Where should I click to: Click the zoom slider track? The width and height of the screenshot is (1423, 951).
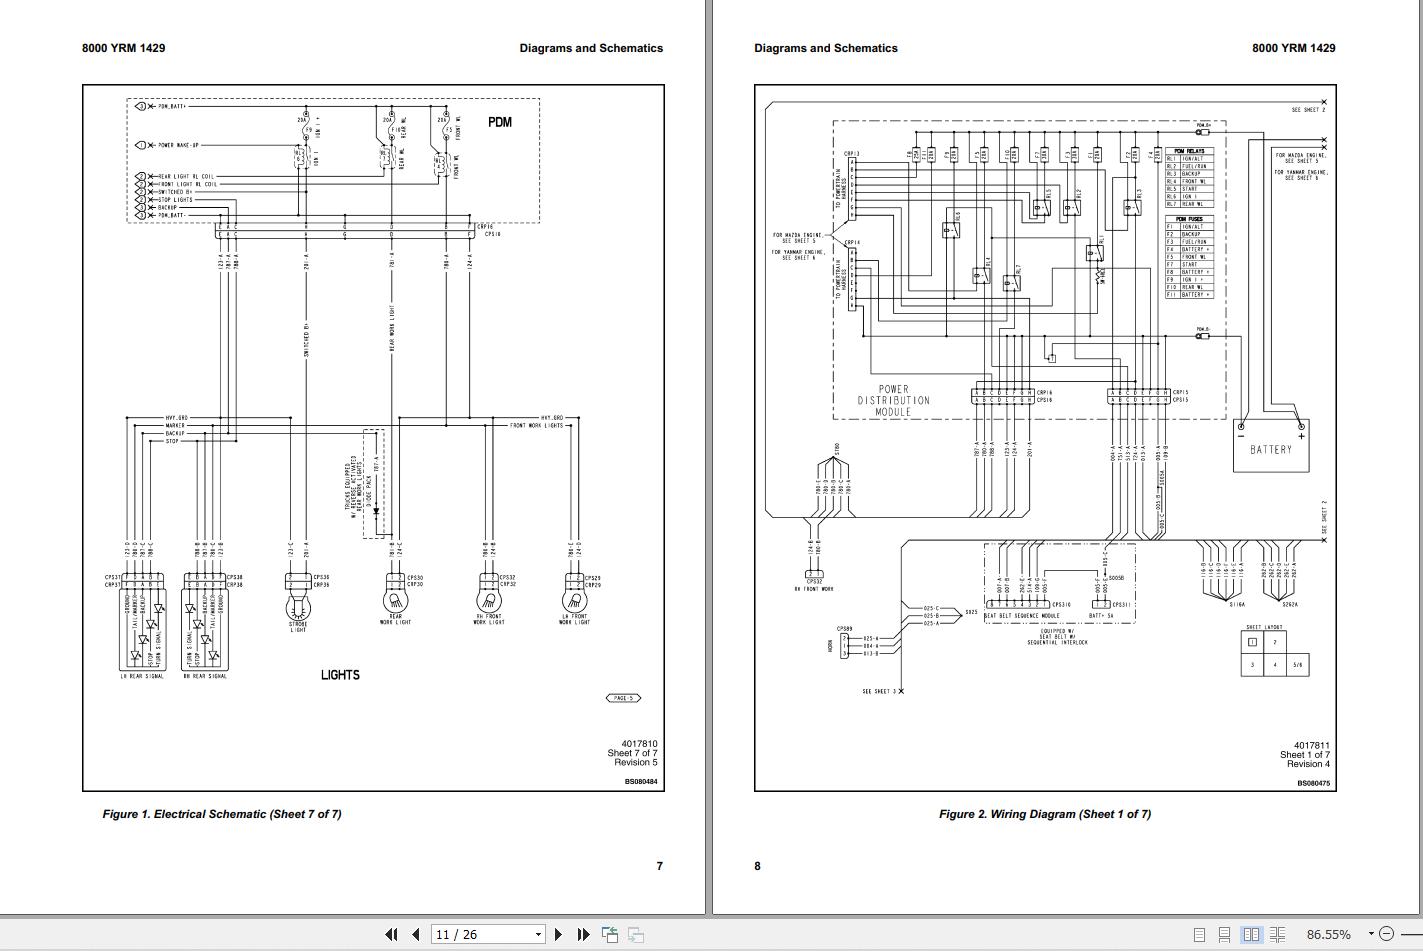click(1409, 934)
